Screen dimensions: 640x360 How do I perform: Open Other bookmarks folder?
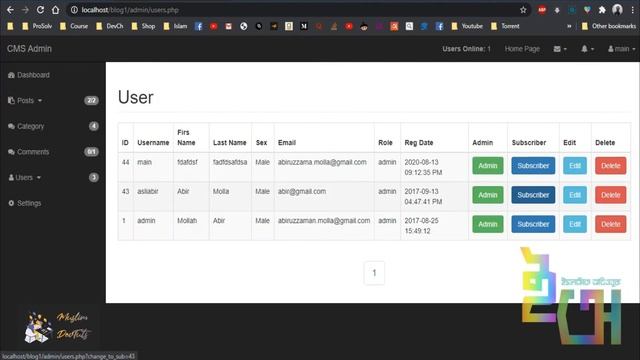[609, 26]
